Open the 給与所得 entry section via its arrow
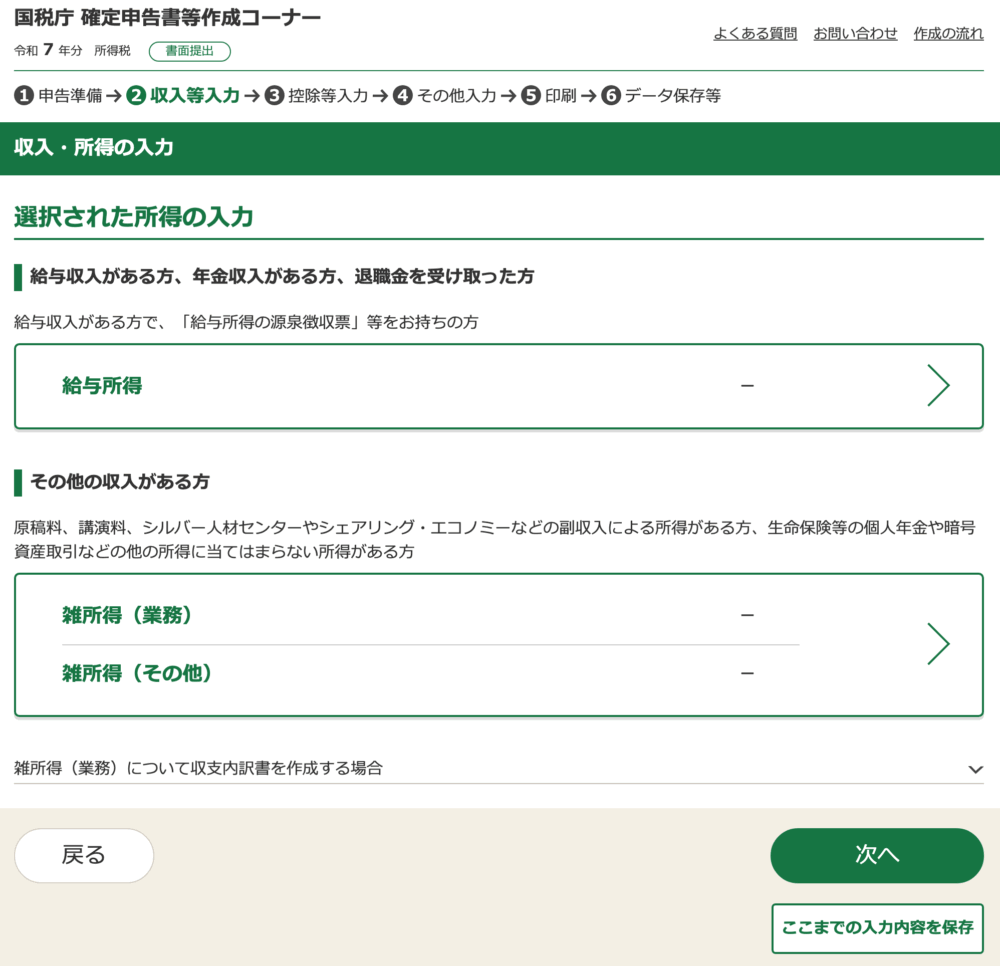The image size is (1000, 966). pyautogui.click(x=938, y=386)
